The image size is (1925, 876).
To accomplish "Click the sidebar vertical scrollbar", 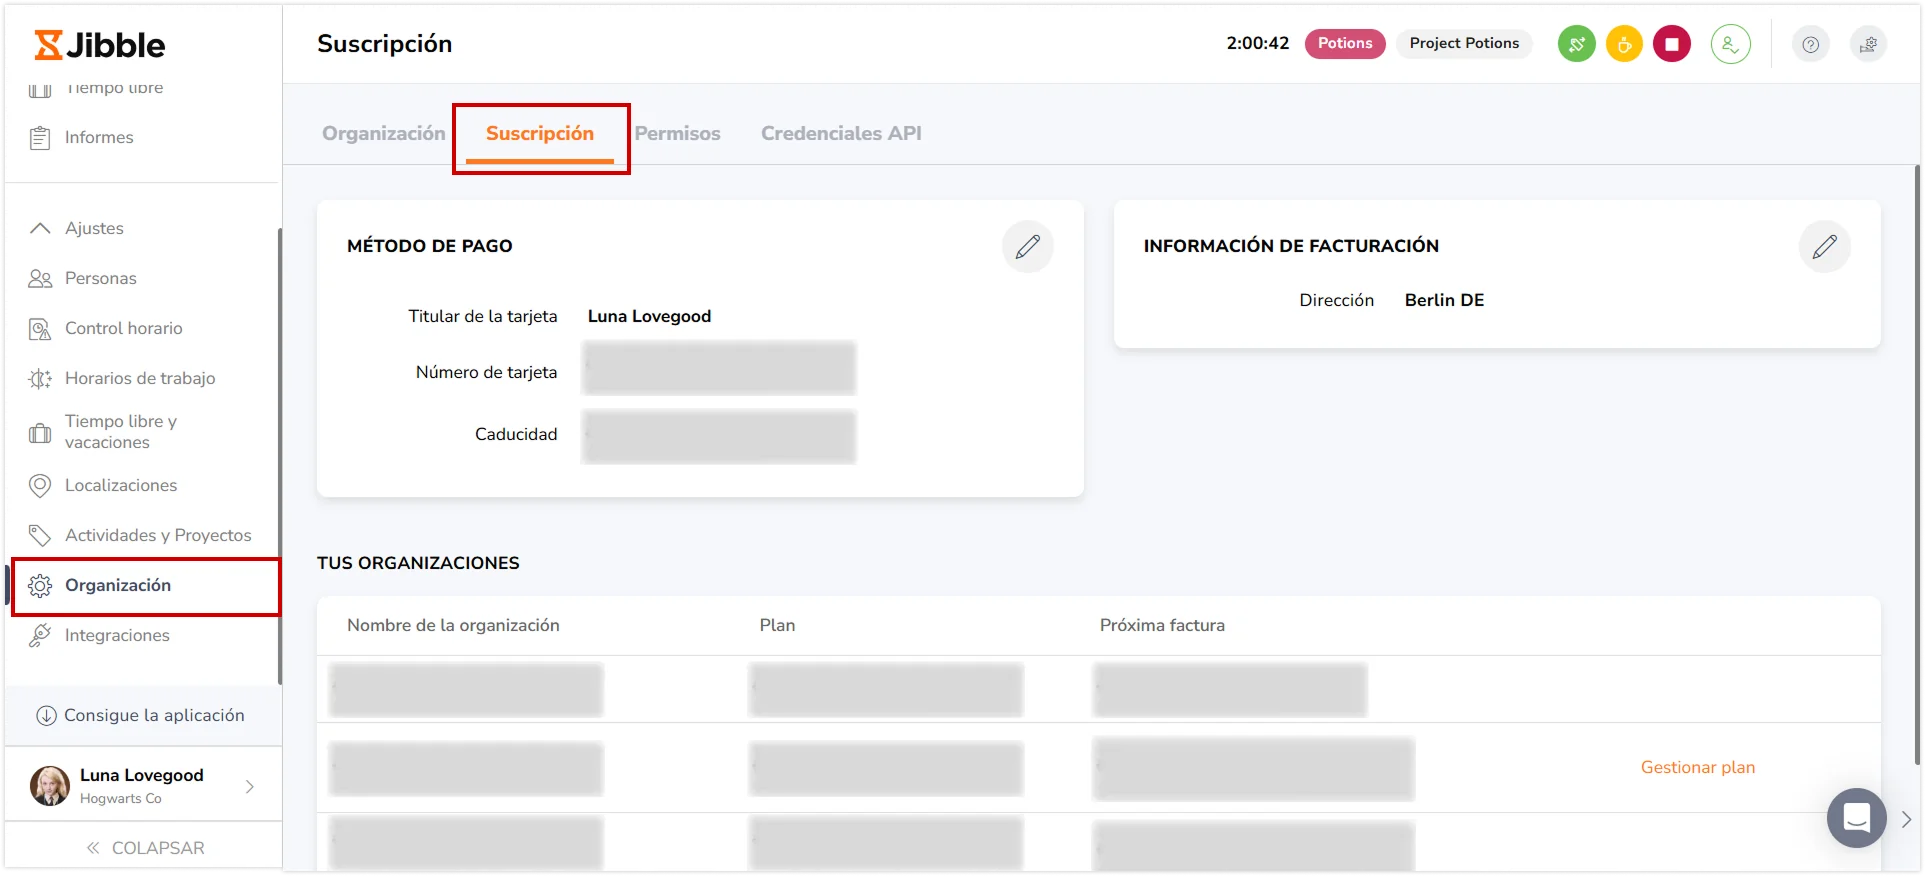I will point(279,456).
